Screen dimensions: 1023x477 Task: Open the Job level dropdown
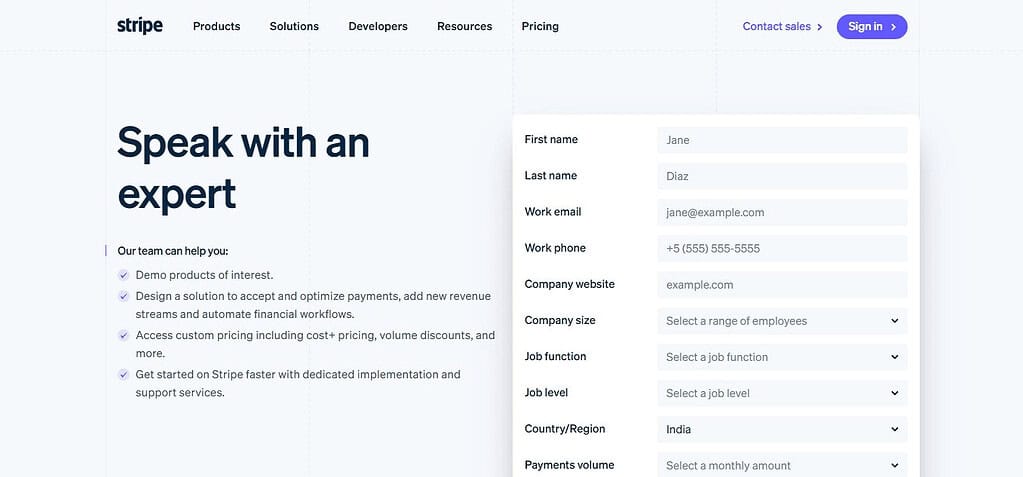782,393
